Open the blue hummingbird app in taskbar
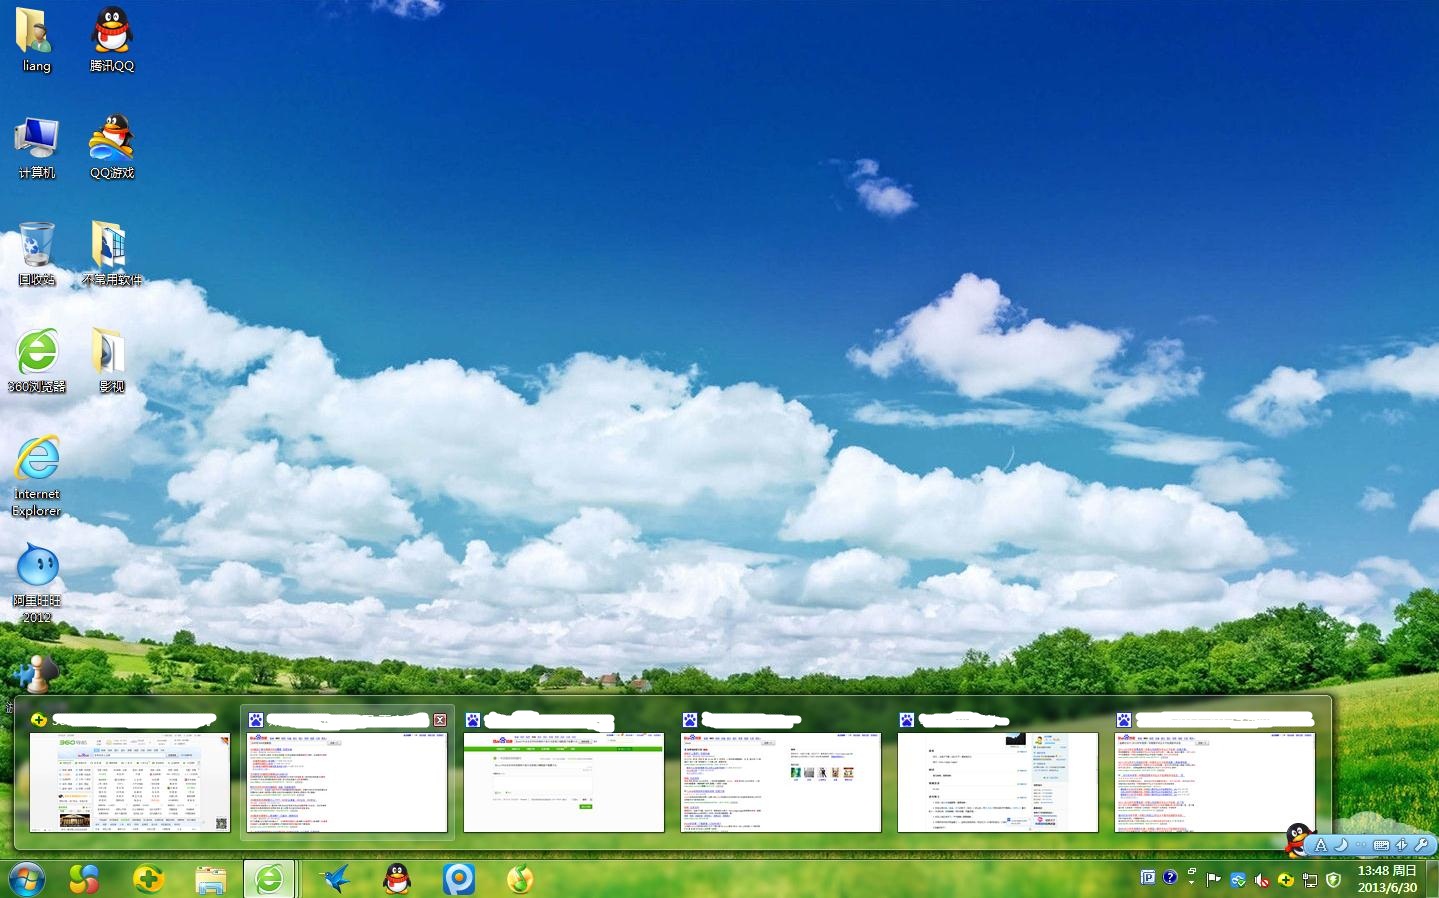This screenshot has height=898, width=1439. coord(334,879)
